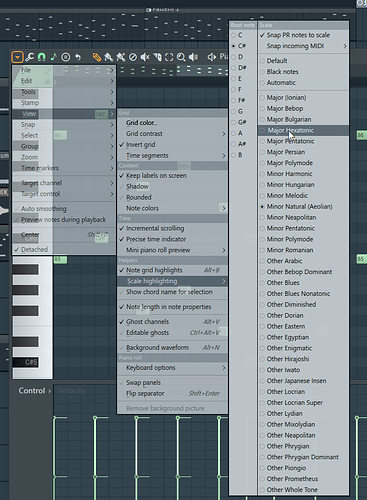Open the Control selector below piano keys
This screenshot has height=500, width=367.
coord(35,391)
